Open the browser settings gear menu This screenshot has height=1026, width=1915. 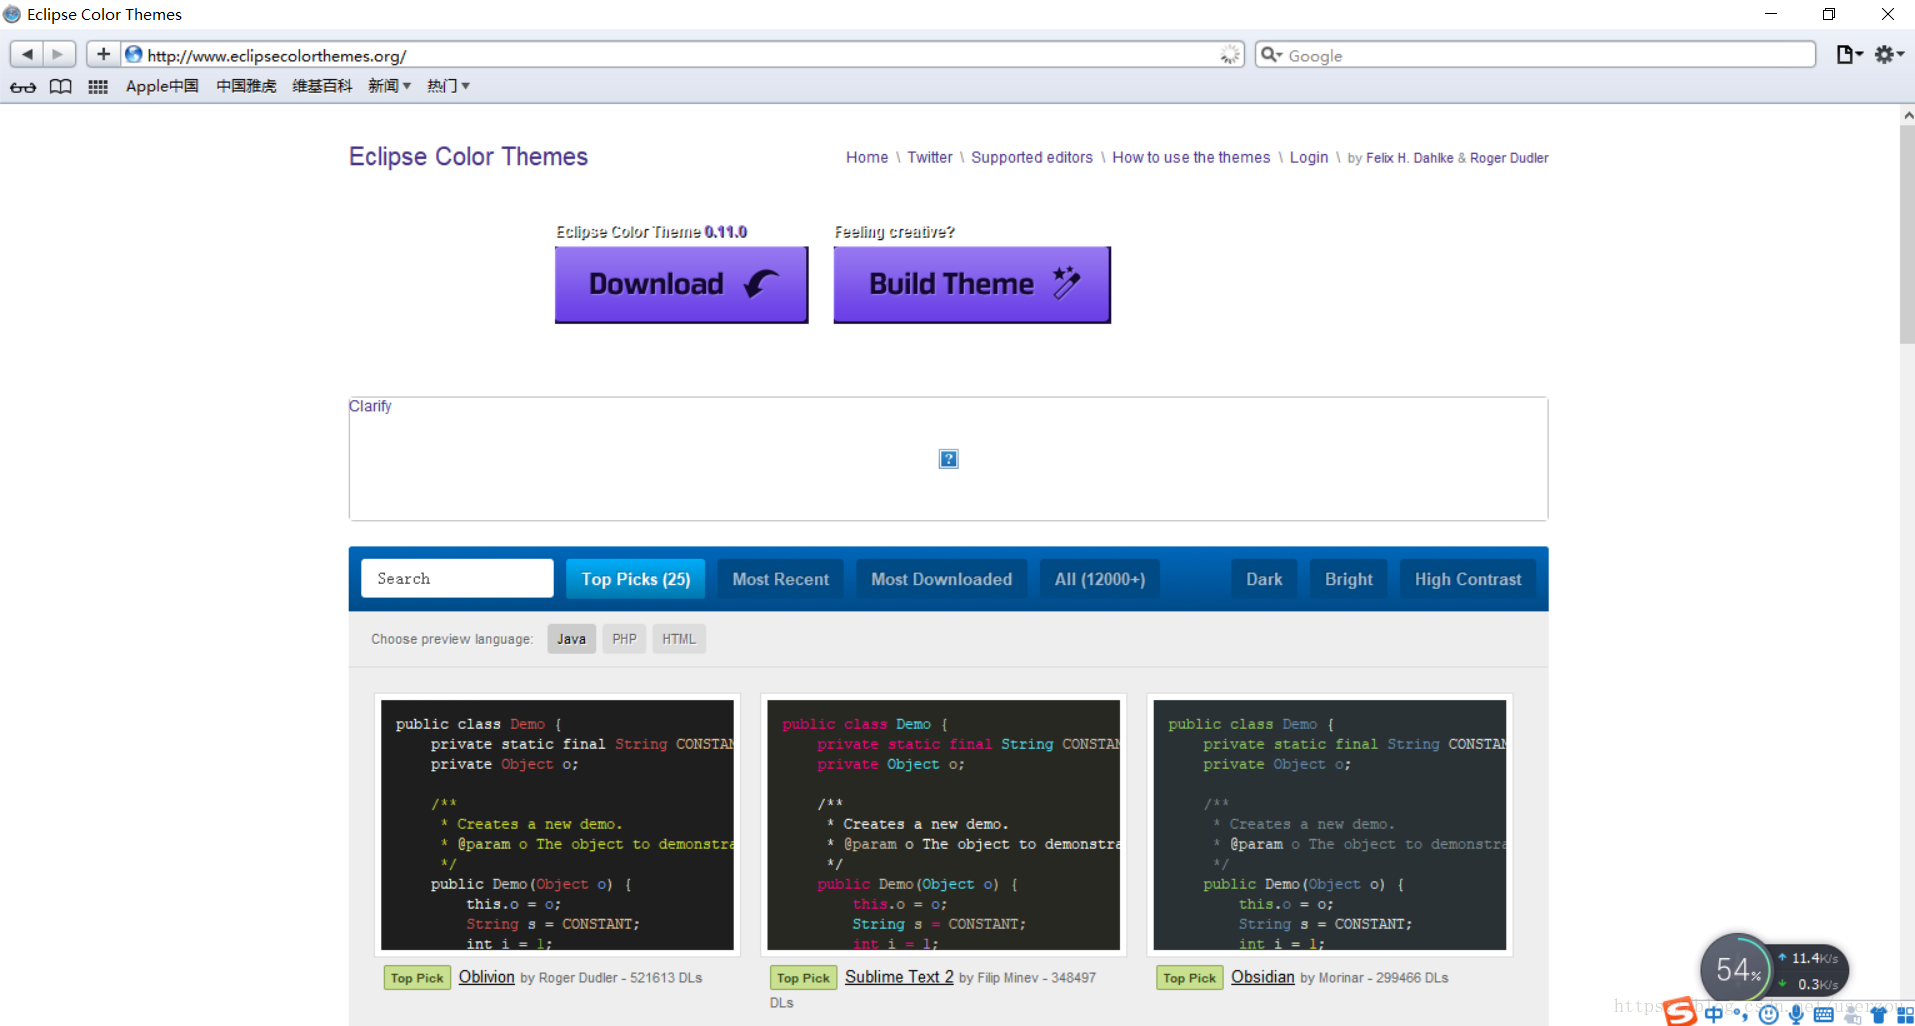(x=1888, y=55)
